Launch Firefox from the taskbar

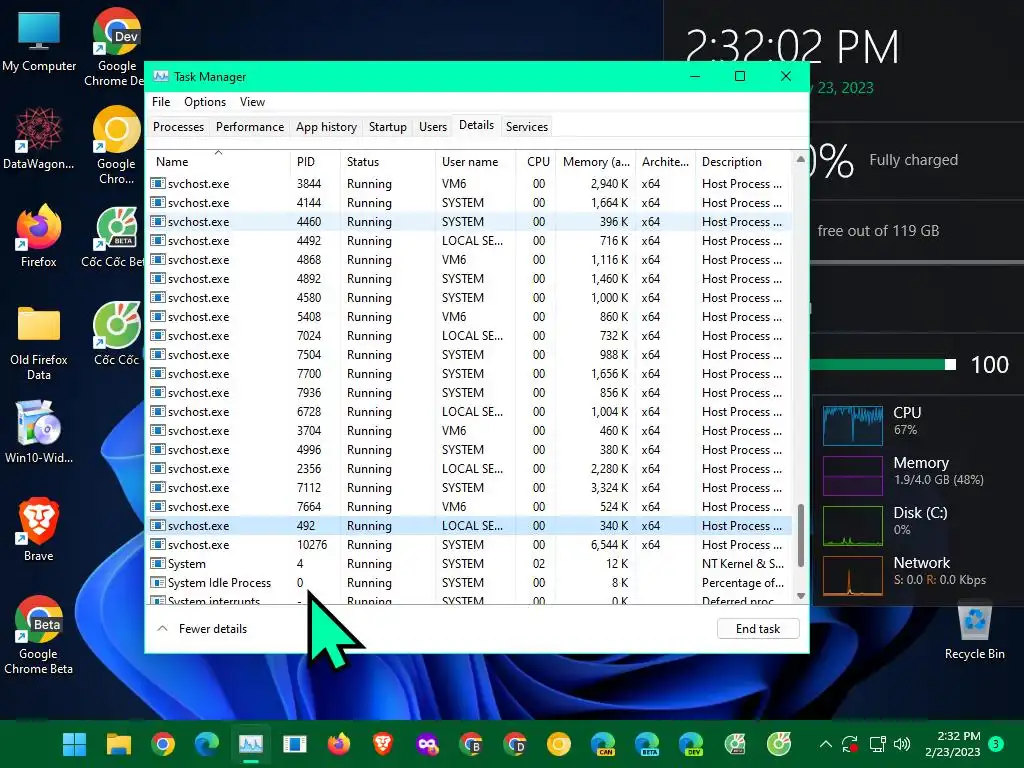[x=338, y=744]
